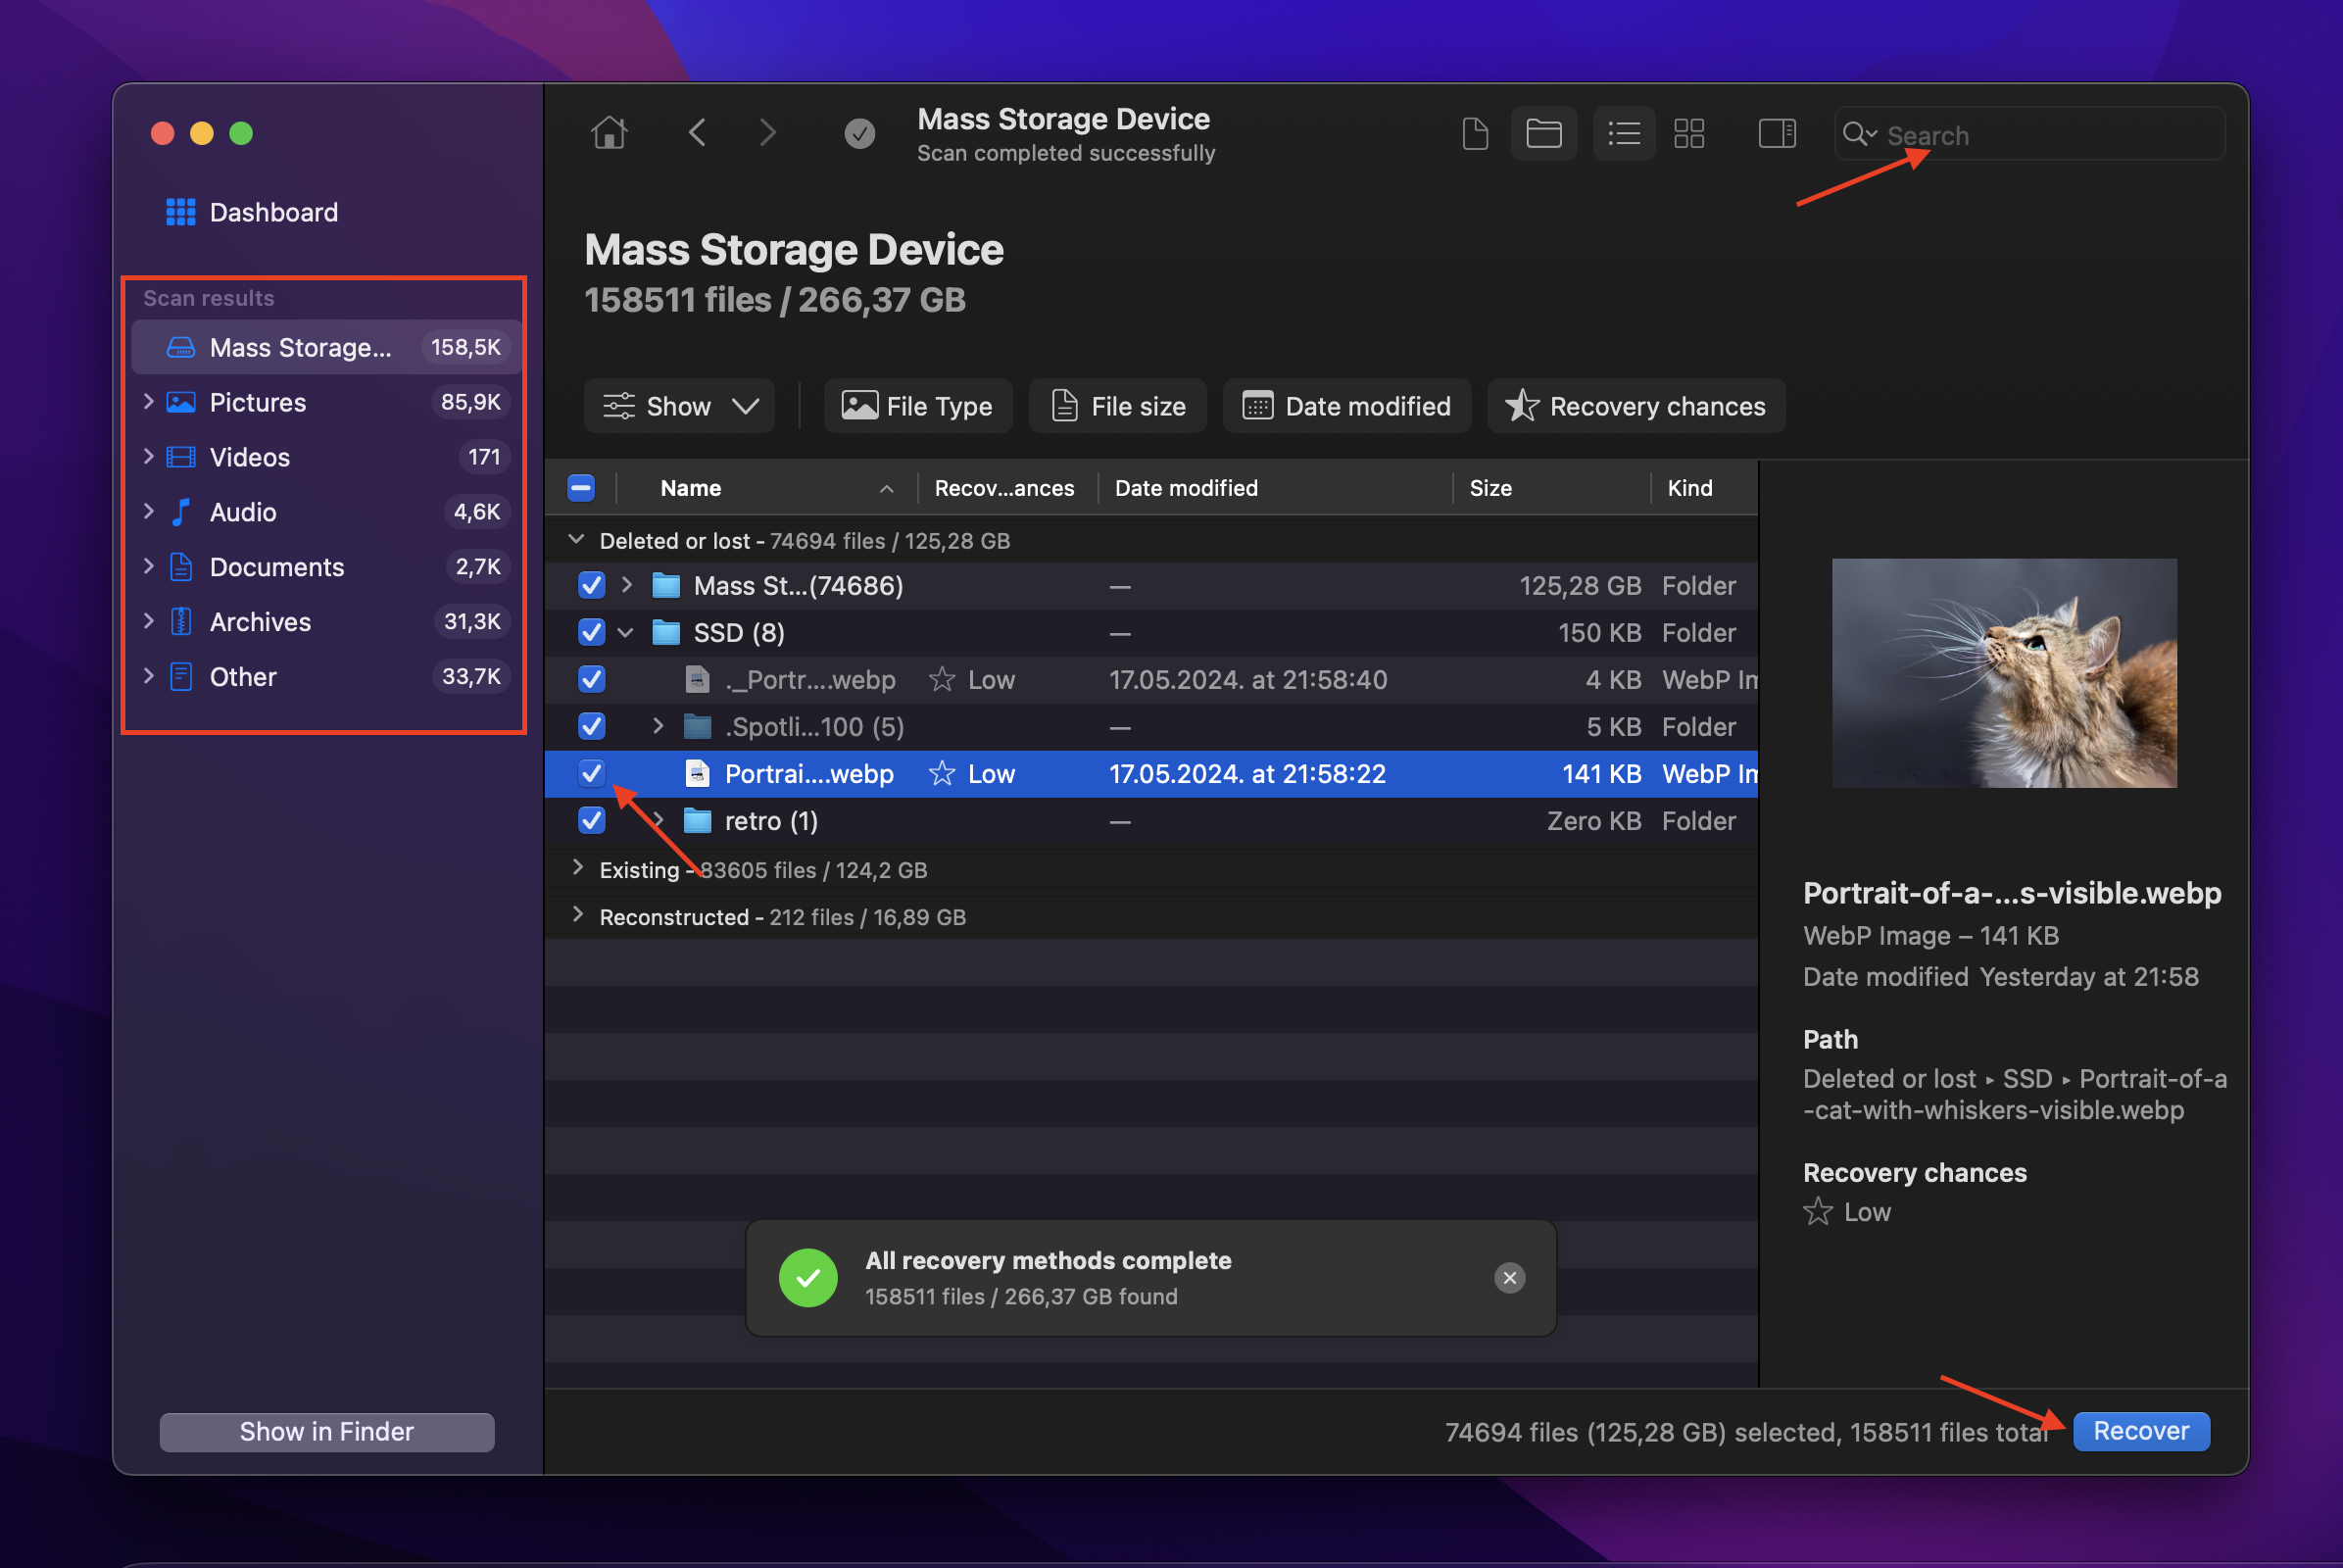Uncheck the Portrai....webp file checkbox
The height and width of the screenshot is (1568, 2343).
click(x=592, y=773)
